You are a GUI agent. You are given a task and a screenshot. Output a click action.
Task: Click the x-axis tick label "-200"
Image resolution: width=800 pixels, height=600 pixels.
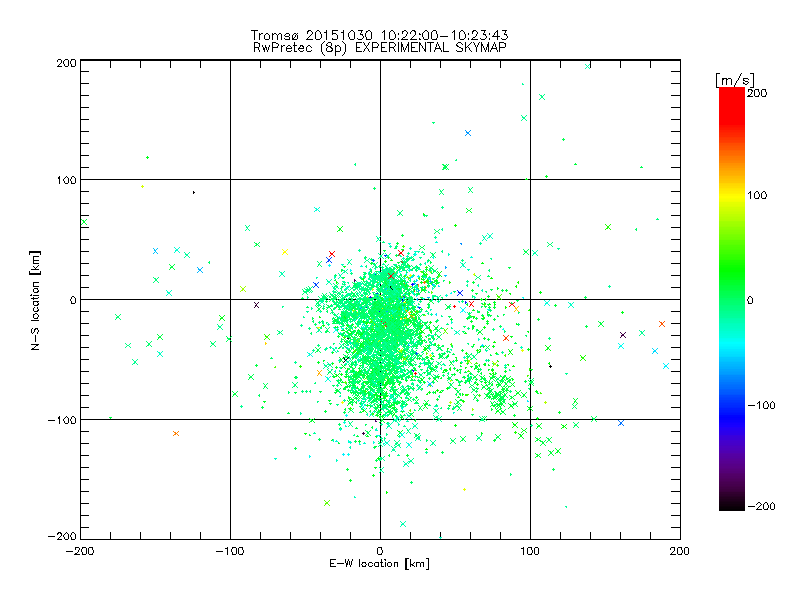(x=80, y=551)
